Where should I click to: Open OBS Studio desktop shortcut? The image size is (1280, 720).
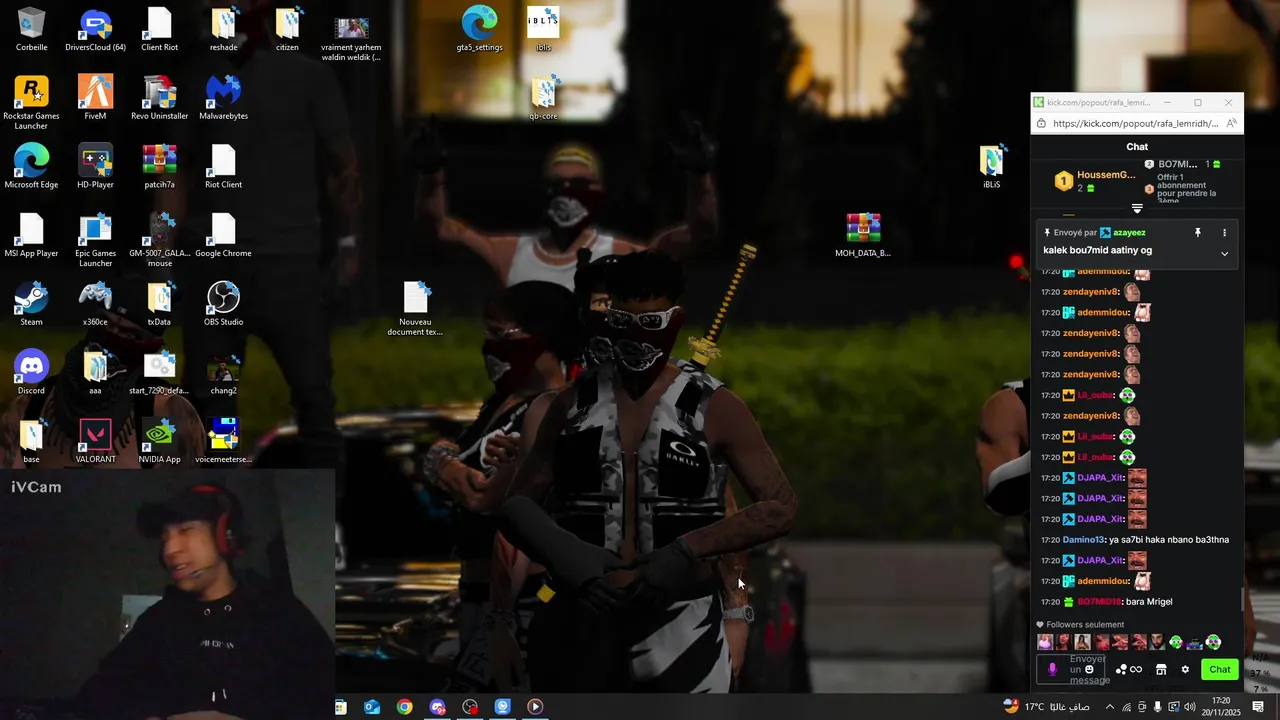coord(223,304)
